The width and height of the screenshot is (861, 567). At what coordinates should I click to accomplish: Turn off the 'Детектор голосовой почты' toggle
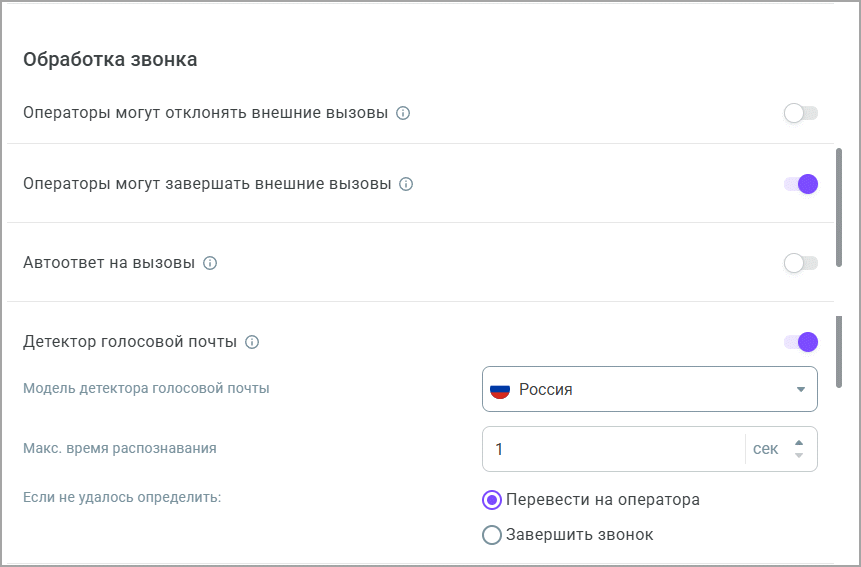(x=801, y=342)
